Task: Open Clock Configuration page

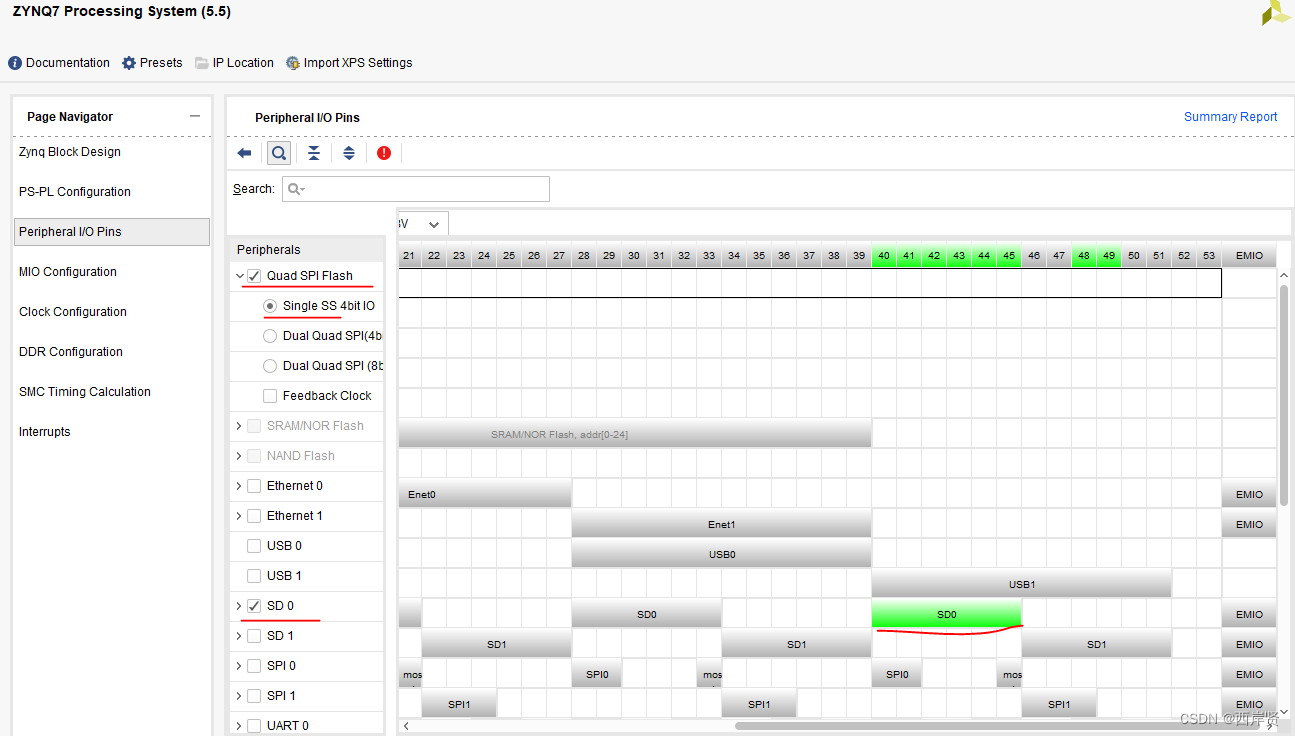Action: point(73,312)
